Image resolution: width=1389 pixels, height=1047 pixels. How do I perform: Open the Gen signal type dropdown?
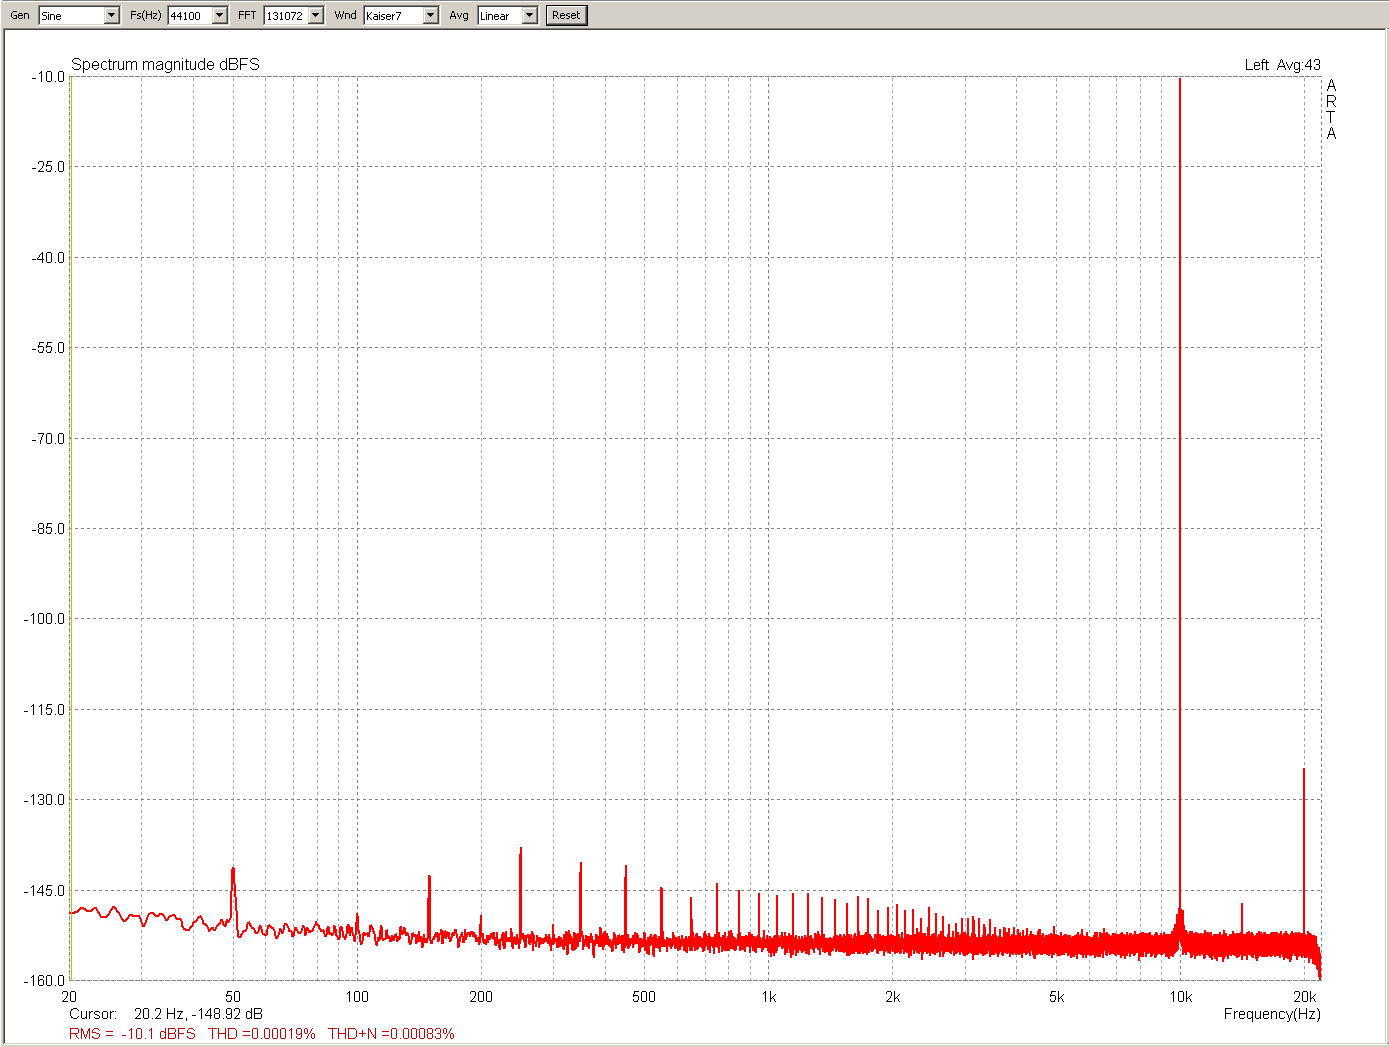pyautogui.click(x=112, y=15)
